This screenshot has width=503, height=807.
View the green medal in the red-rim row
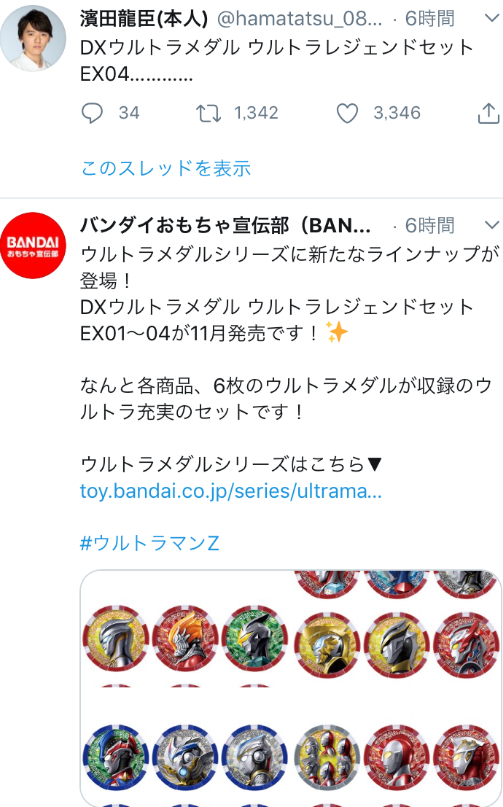tap(255, 638)
